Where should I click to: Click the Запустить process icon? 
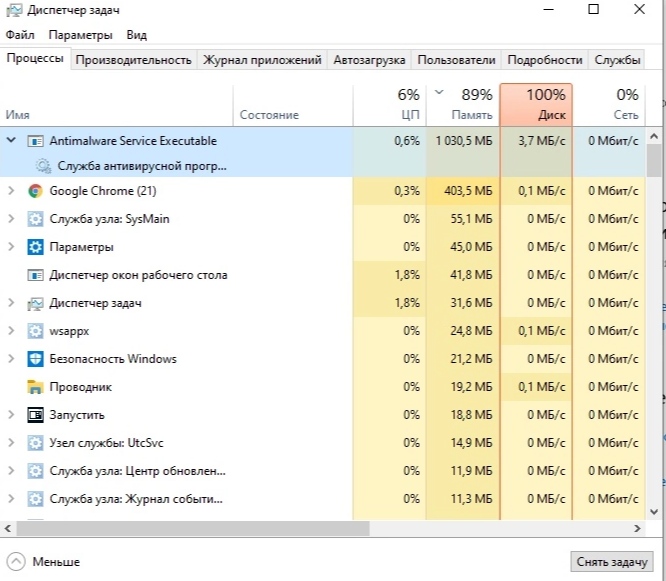35,415
